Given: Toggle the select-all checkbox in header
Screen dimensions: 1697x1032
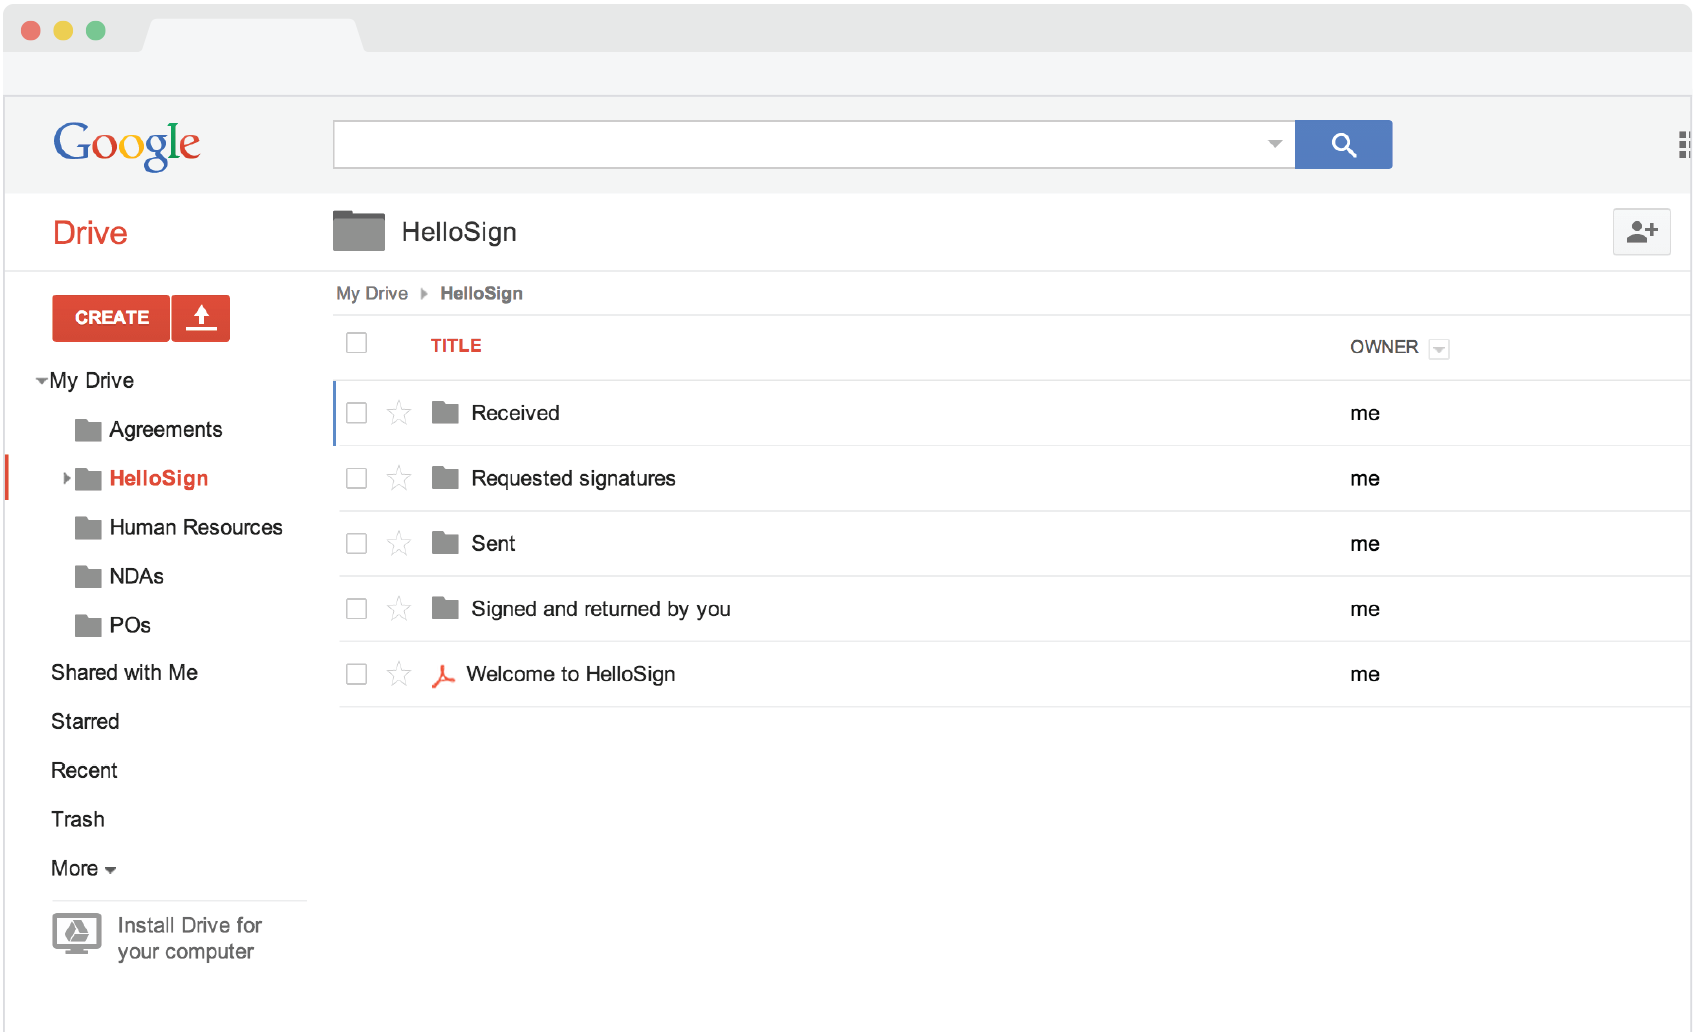Looking at the screenshot, I should point(356,343).
